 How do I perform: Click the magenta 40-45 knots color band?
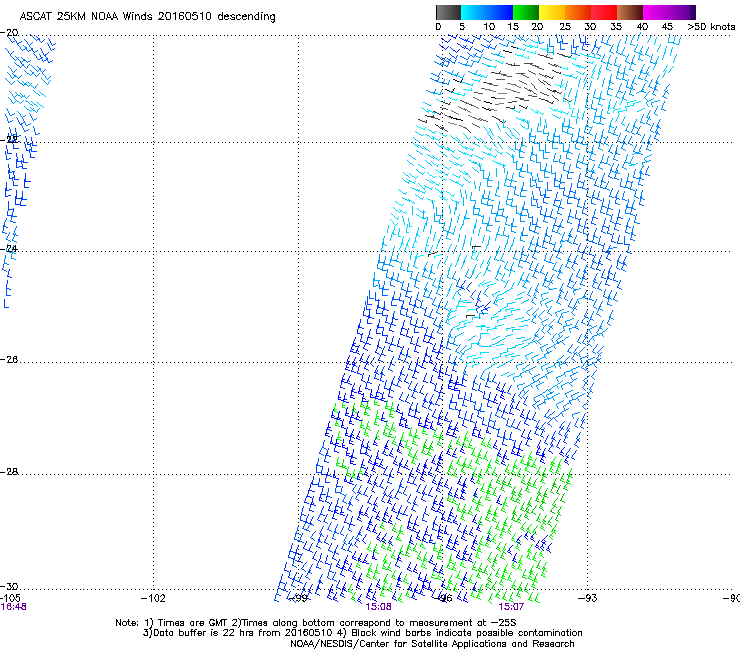pyautogui.click(x=656, y=12)
